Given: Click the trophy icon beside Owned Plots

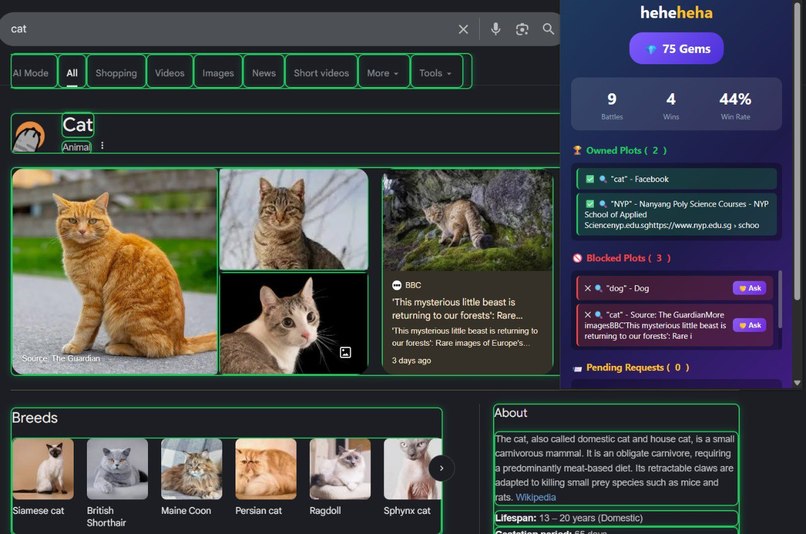Looking at the screenshot, I should 577,151.
